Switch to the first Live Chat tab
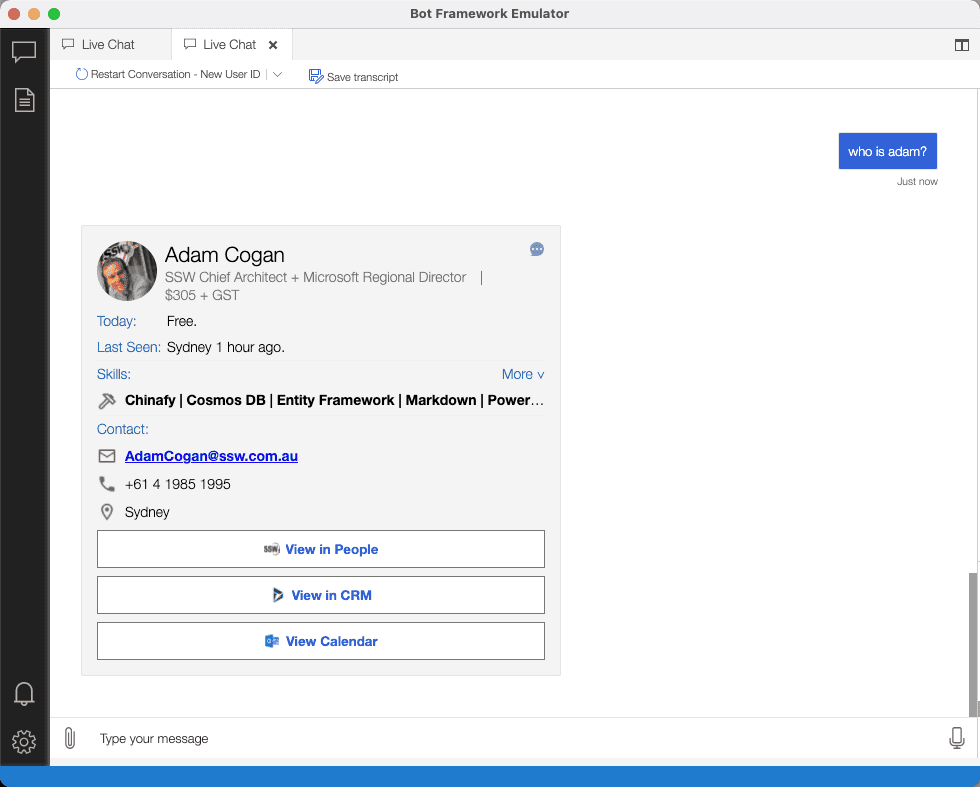980x787 pixels. (108, 44)
